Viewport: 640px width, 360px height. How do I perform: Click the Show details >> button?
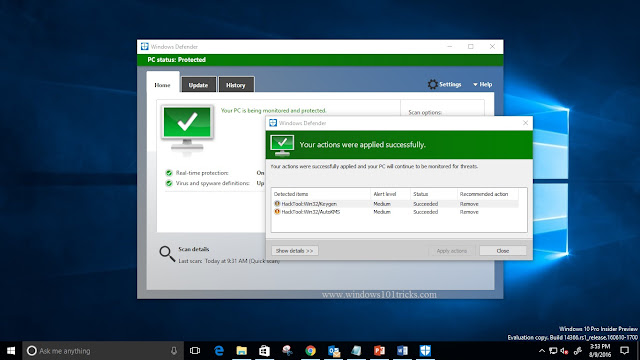[294, 251]
